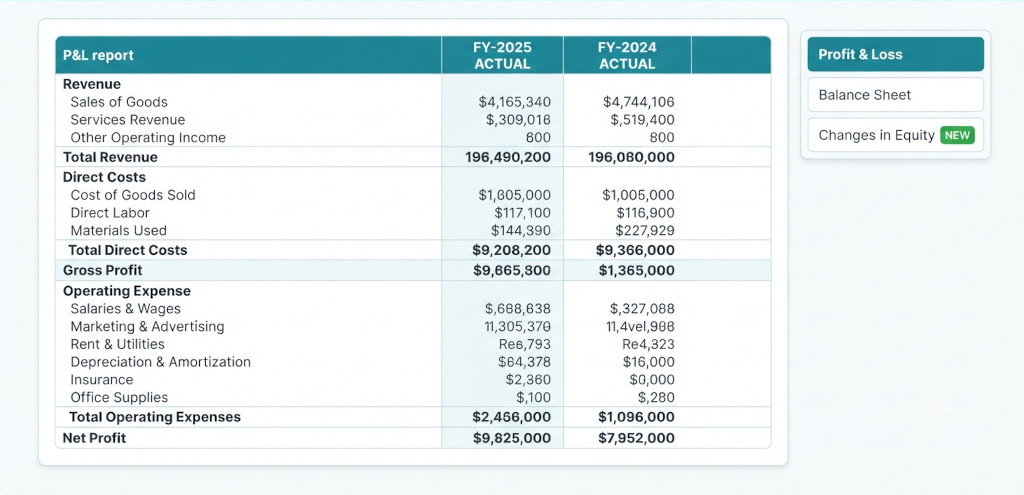
Task: Click the Total Revenue row label
Action: click(110, 157)
